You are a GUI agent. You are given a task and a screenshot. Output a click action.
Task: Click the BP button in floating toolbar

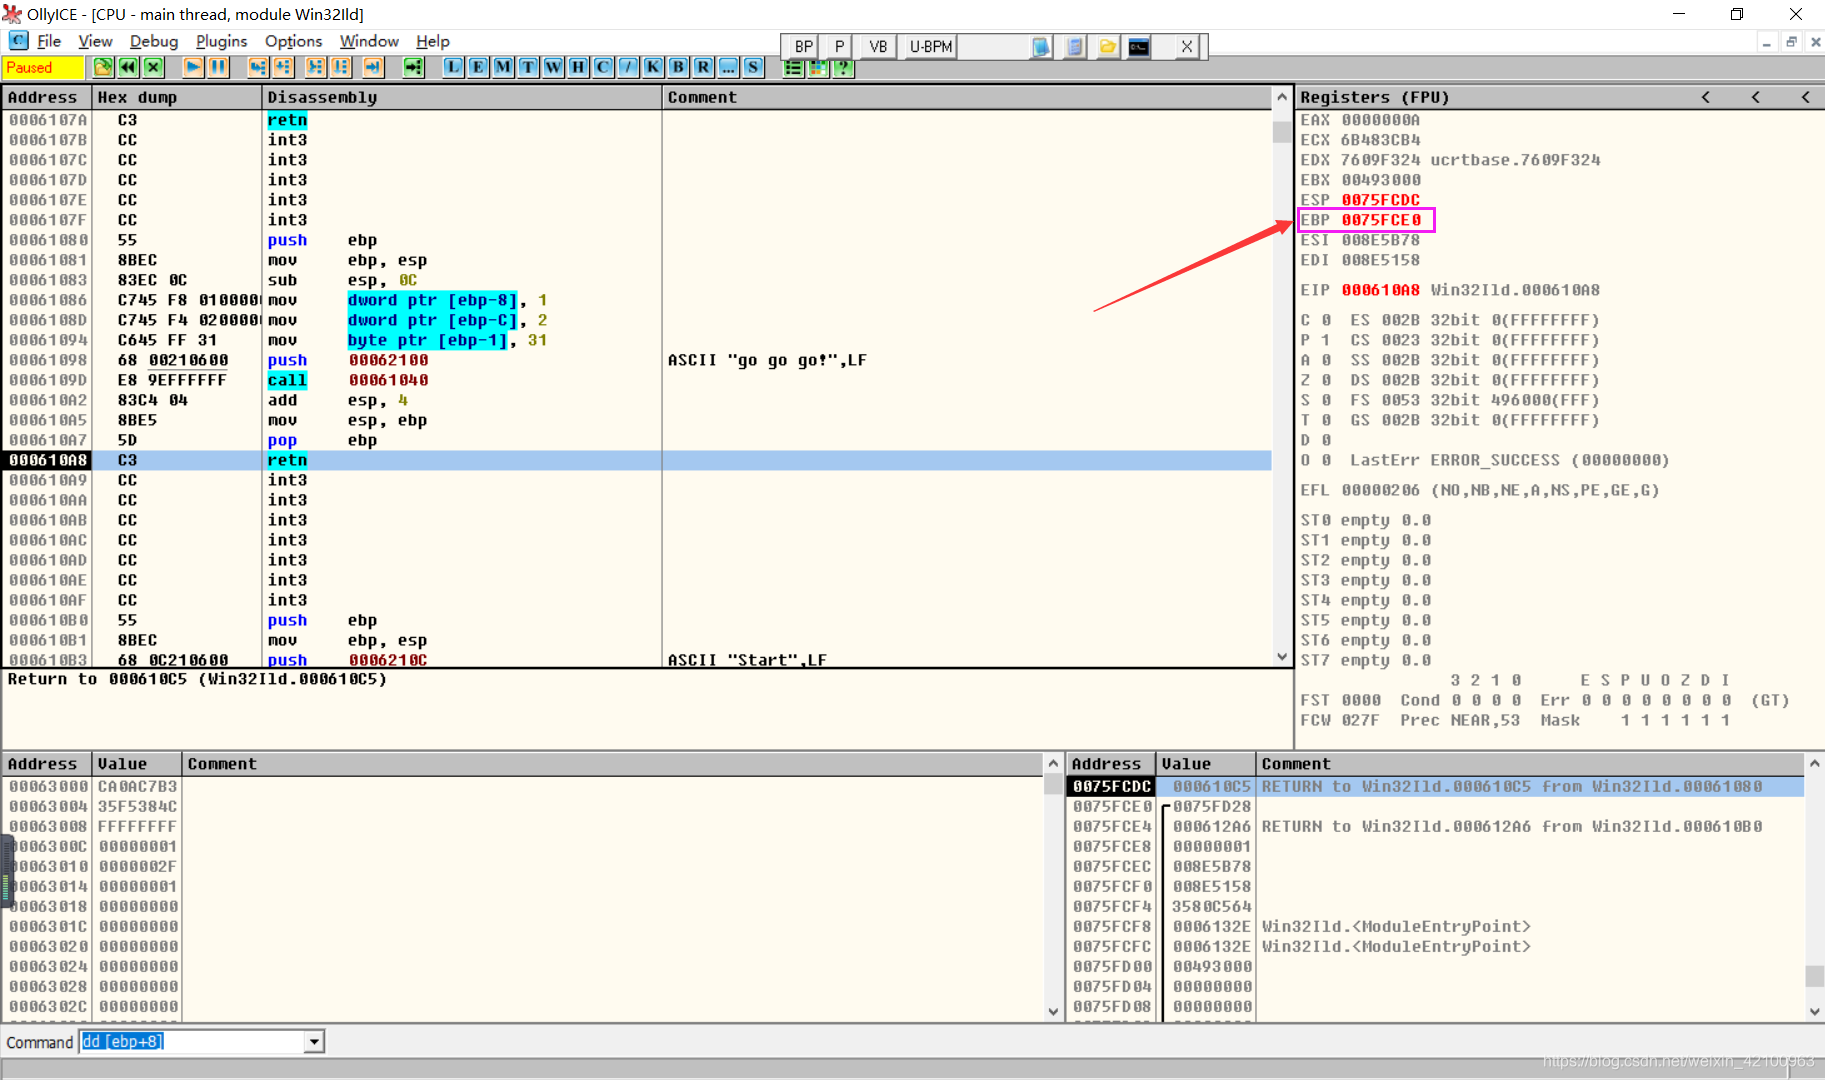pyautogui.click(x=804, y=46)
